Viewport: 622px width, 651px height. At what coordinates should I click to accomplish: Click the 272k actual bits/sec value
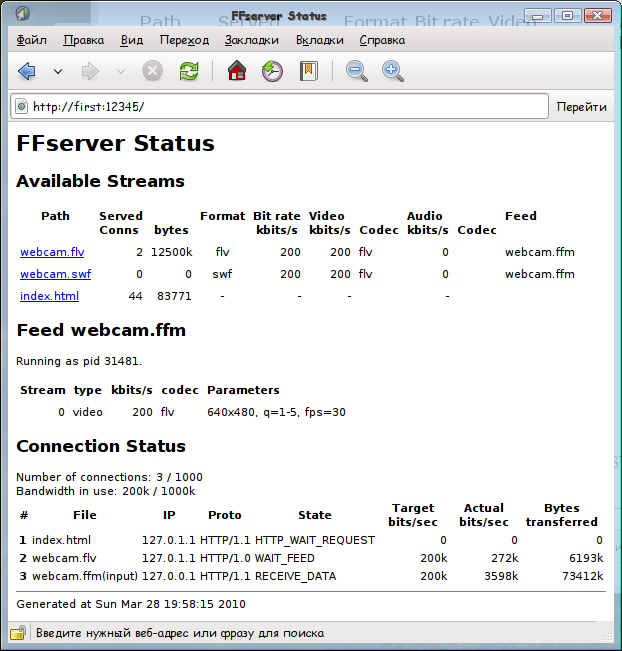tap(504, 558)
